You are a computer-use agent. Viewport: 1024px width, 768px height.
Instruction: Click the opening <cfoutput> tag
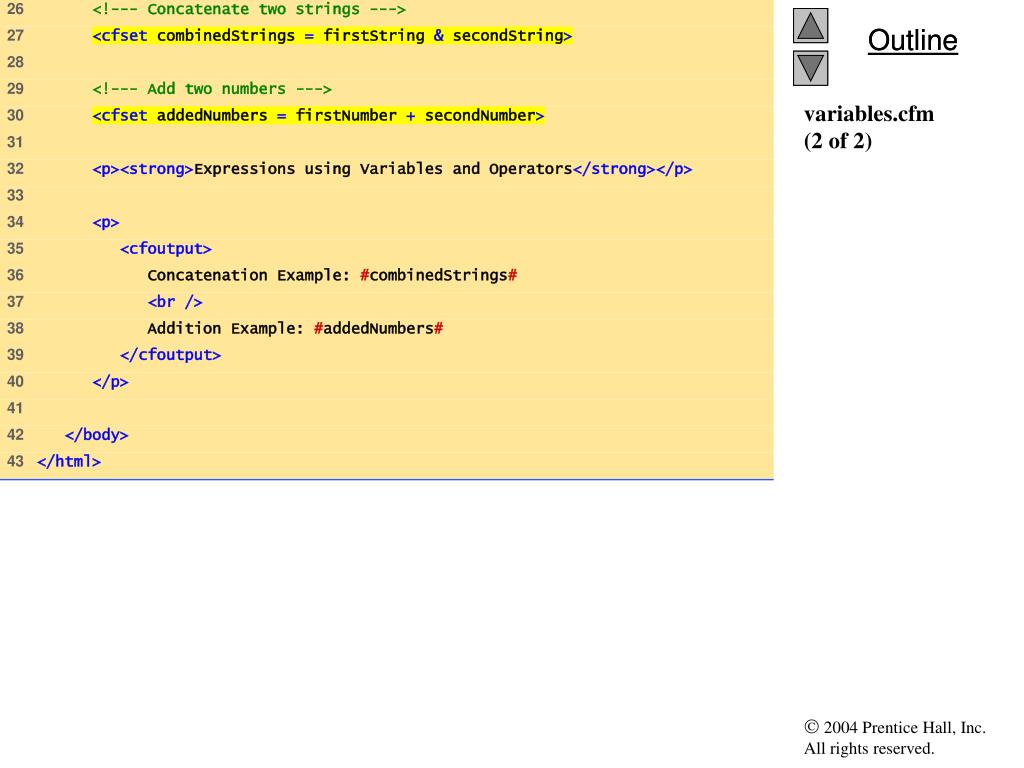pos(166,249)
